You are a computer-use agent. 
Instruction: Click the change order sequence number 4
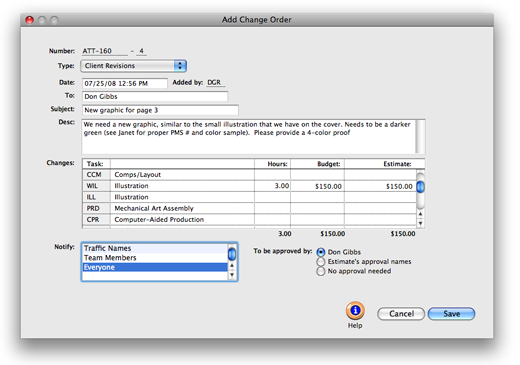[x=141, y=51]
